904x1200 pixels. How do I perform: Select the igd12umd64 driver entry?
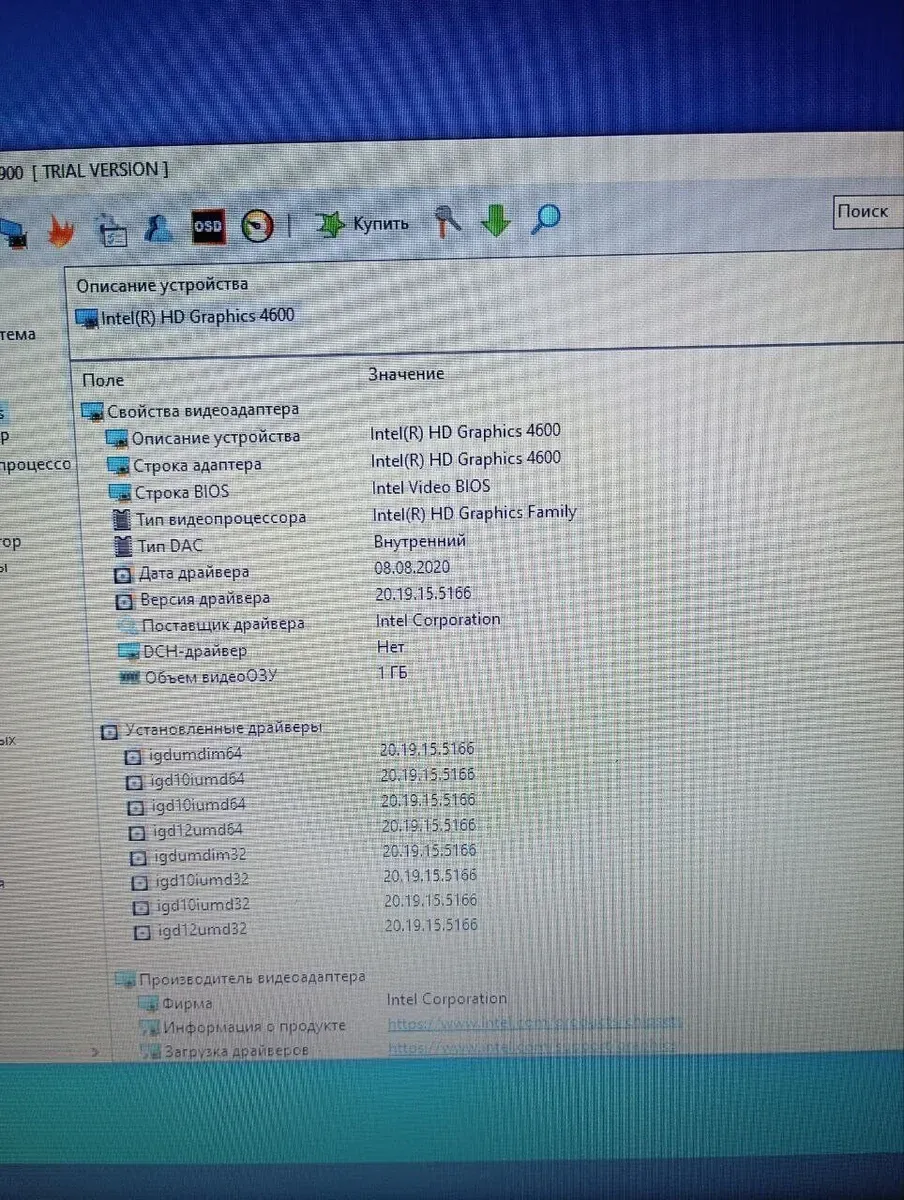coord(198,830)
